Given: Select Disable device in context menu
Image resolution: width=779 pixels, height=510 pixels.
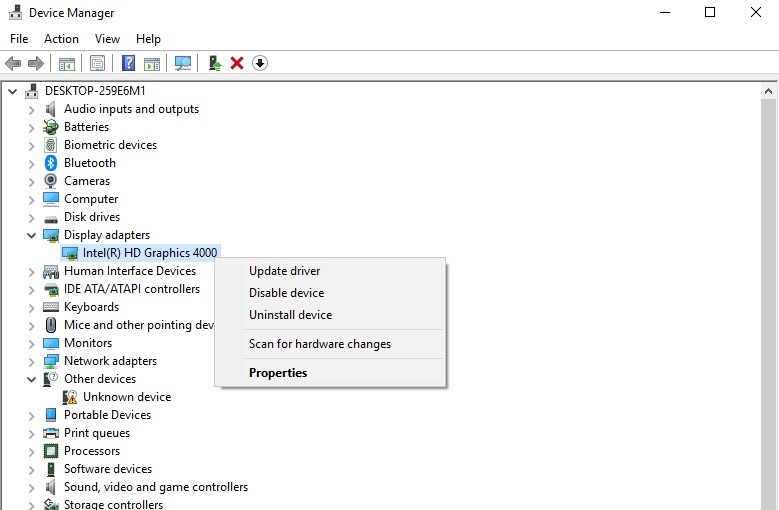Looking at the screenshot, I should [286, 293].
